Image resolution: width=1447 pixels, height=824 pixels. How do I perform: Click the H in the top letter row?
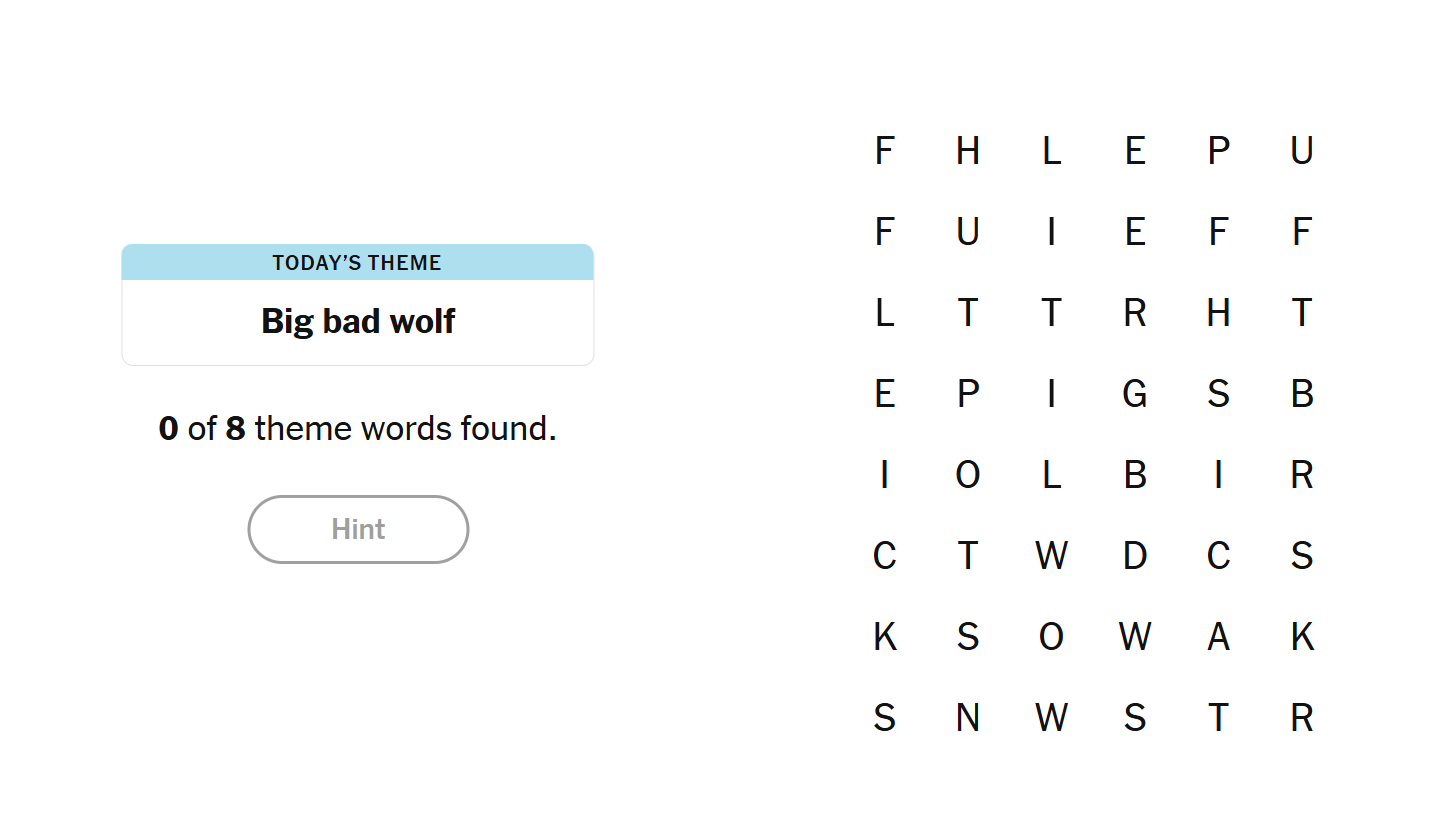click(x=967, y=151)
